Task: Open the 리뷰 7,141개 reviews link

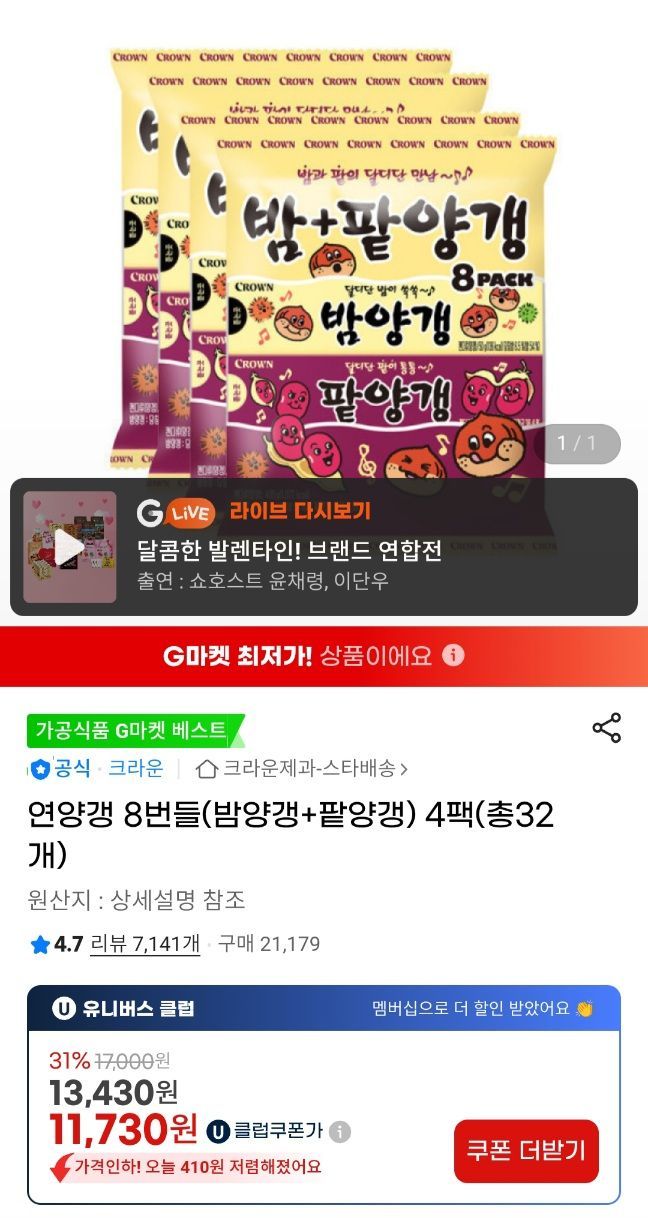Action: click(145, 944)
